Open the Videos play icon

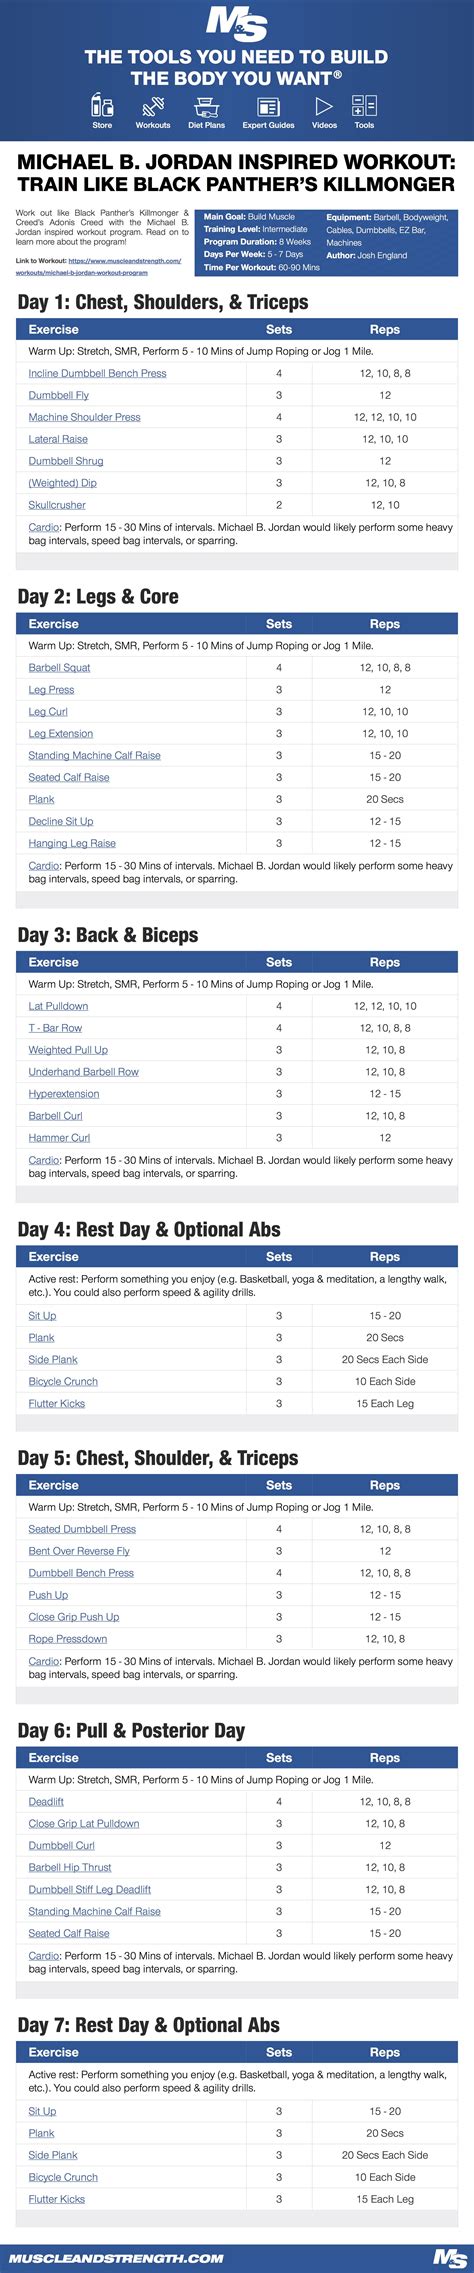click(324, 105)
